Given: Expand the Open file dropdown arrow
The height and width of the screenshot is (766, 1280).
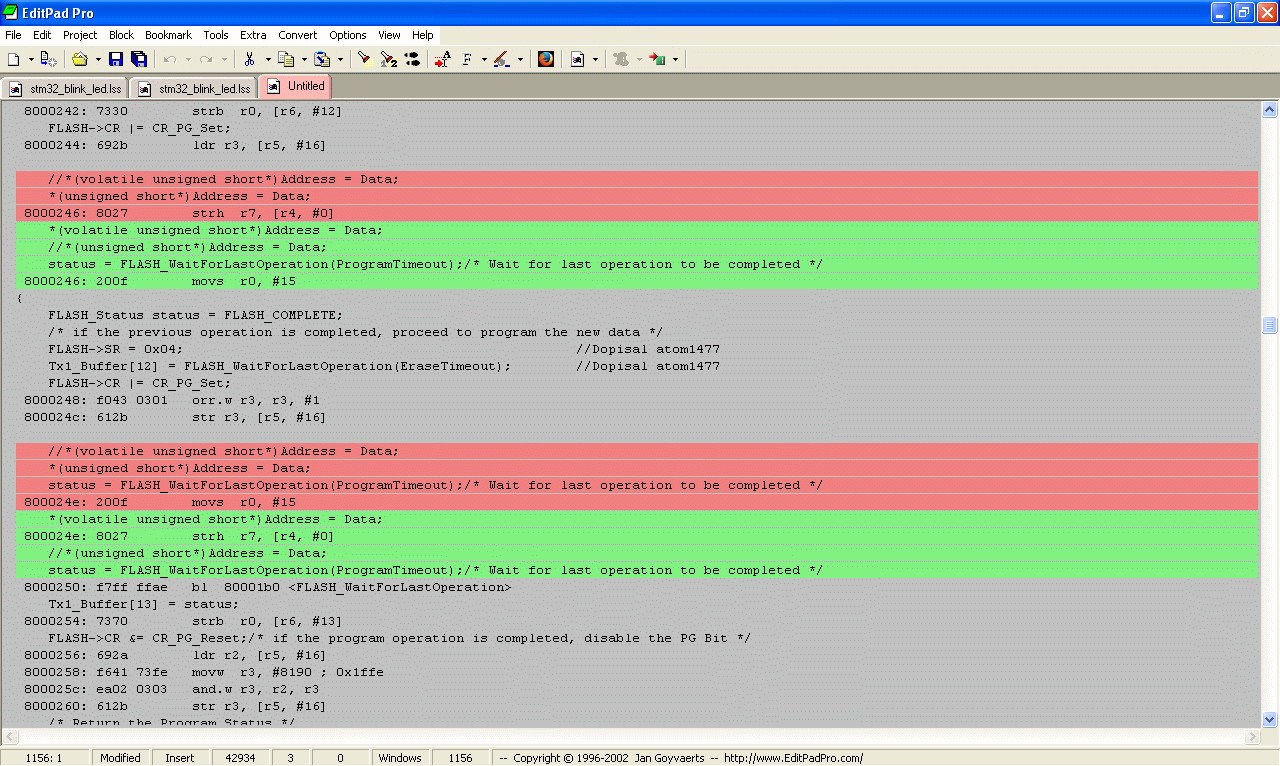Looking at the screenshot, I should (x=97, y=60).
